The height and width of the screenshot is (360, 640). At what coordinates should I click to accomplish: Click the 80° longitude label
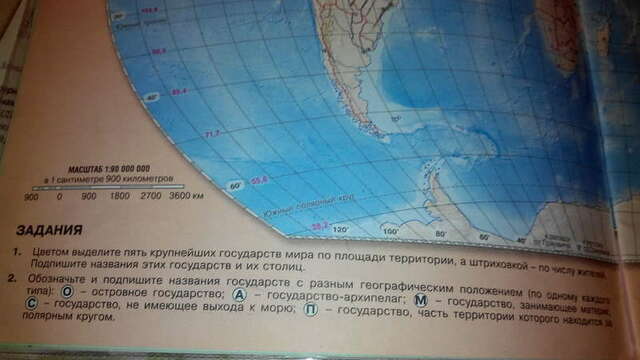coord(441,234)
